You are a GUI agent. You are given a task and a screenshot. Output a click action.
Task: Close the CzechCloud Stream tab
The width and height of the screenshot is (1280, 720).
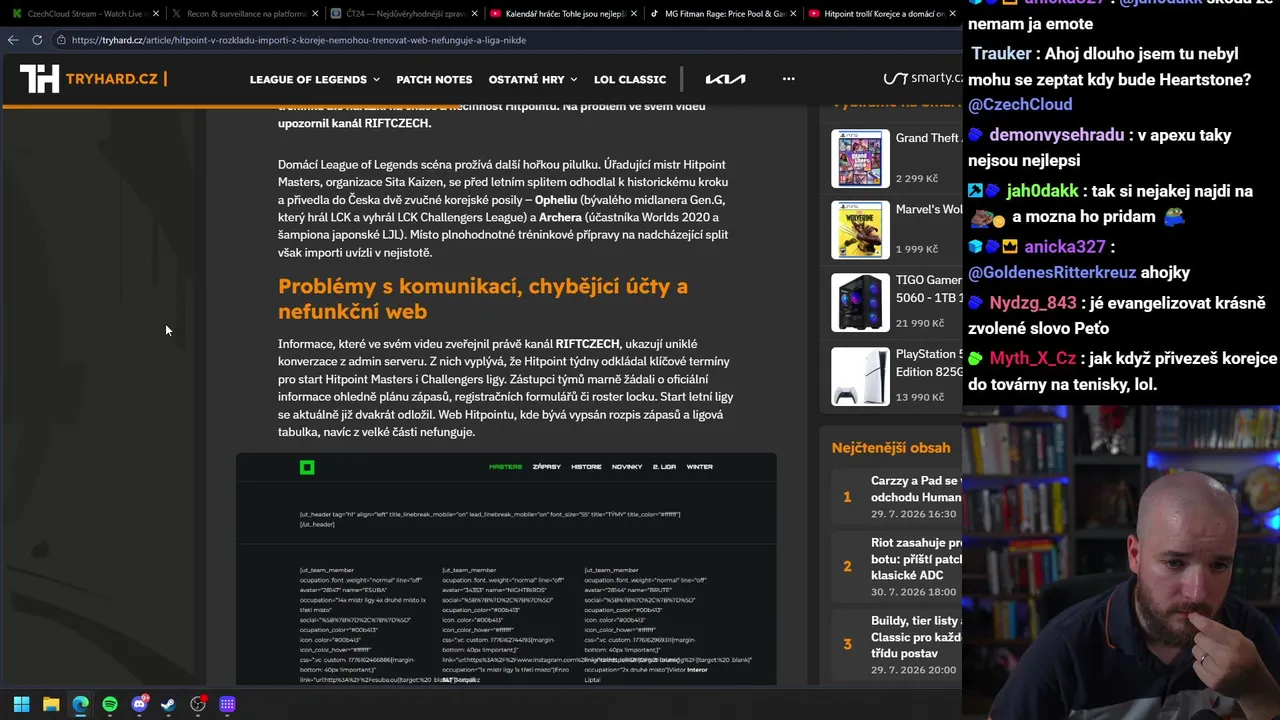(x=156, y=14)
